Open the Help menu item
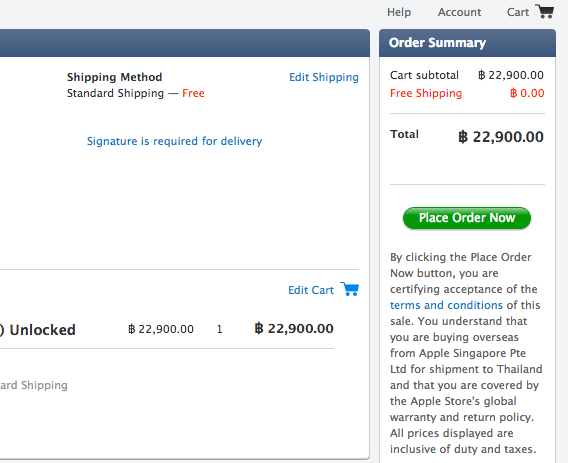The image size is (568, 463). click(x=399, y=12)
